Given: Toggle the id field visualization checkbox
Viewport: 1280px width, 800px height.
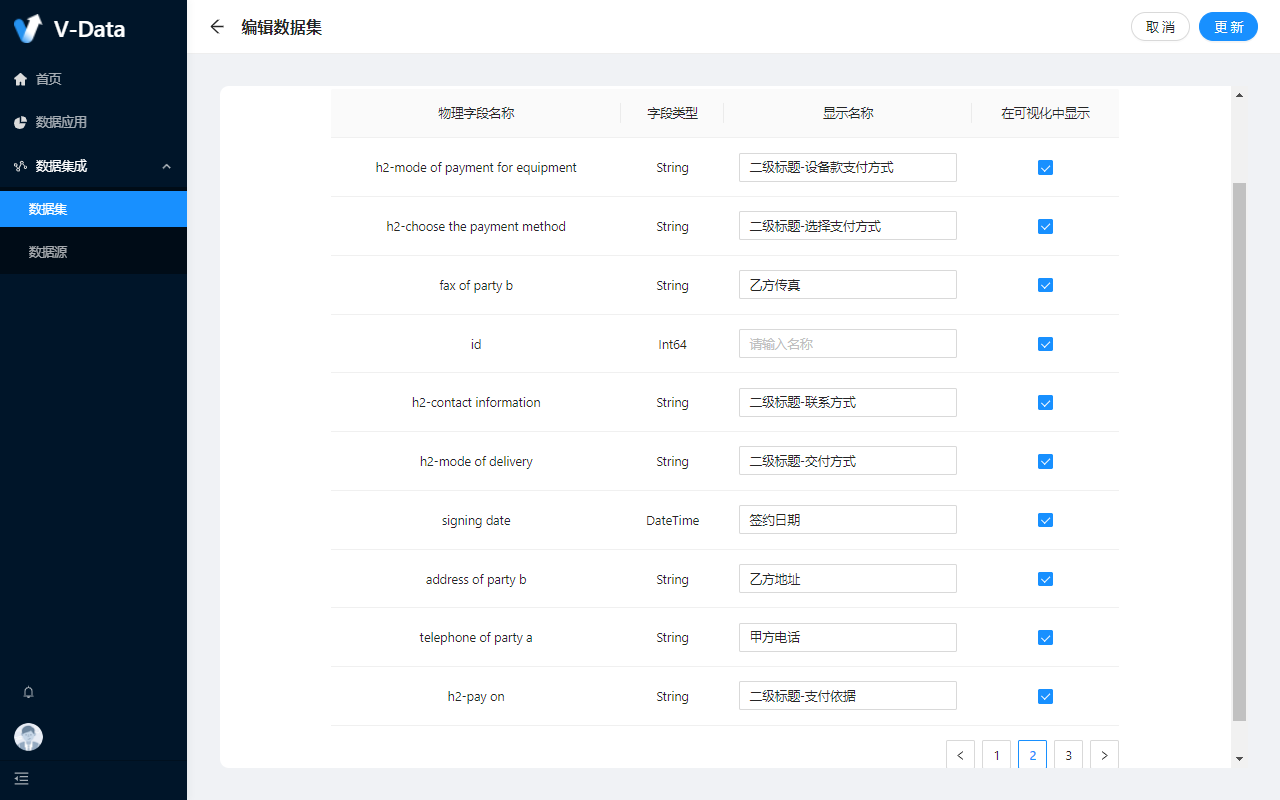Looking at the screenshot, I should point(1045,344).
